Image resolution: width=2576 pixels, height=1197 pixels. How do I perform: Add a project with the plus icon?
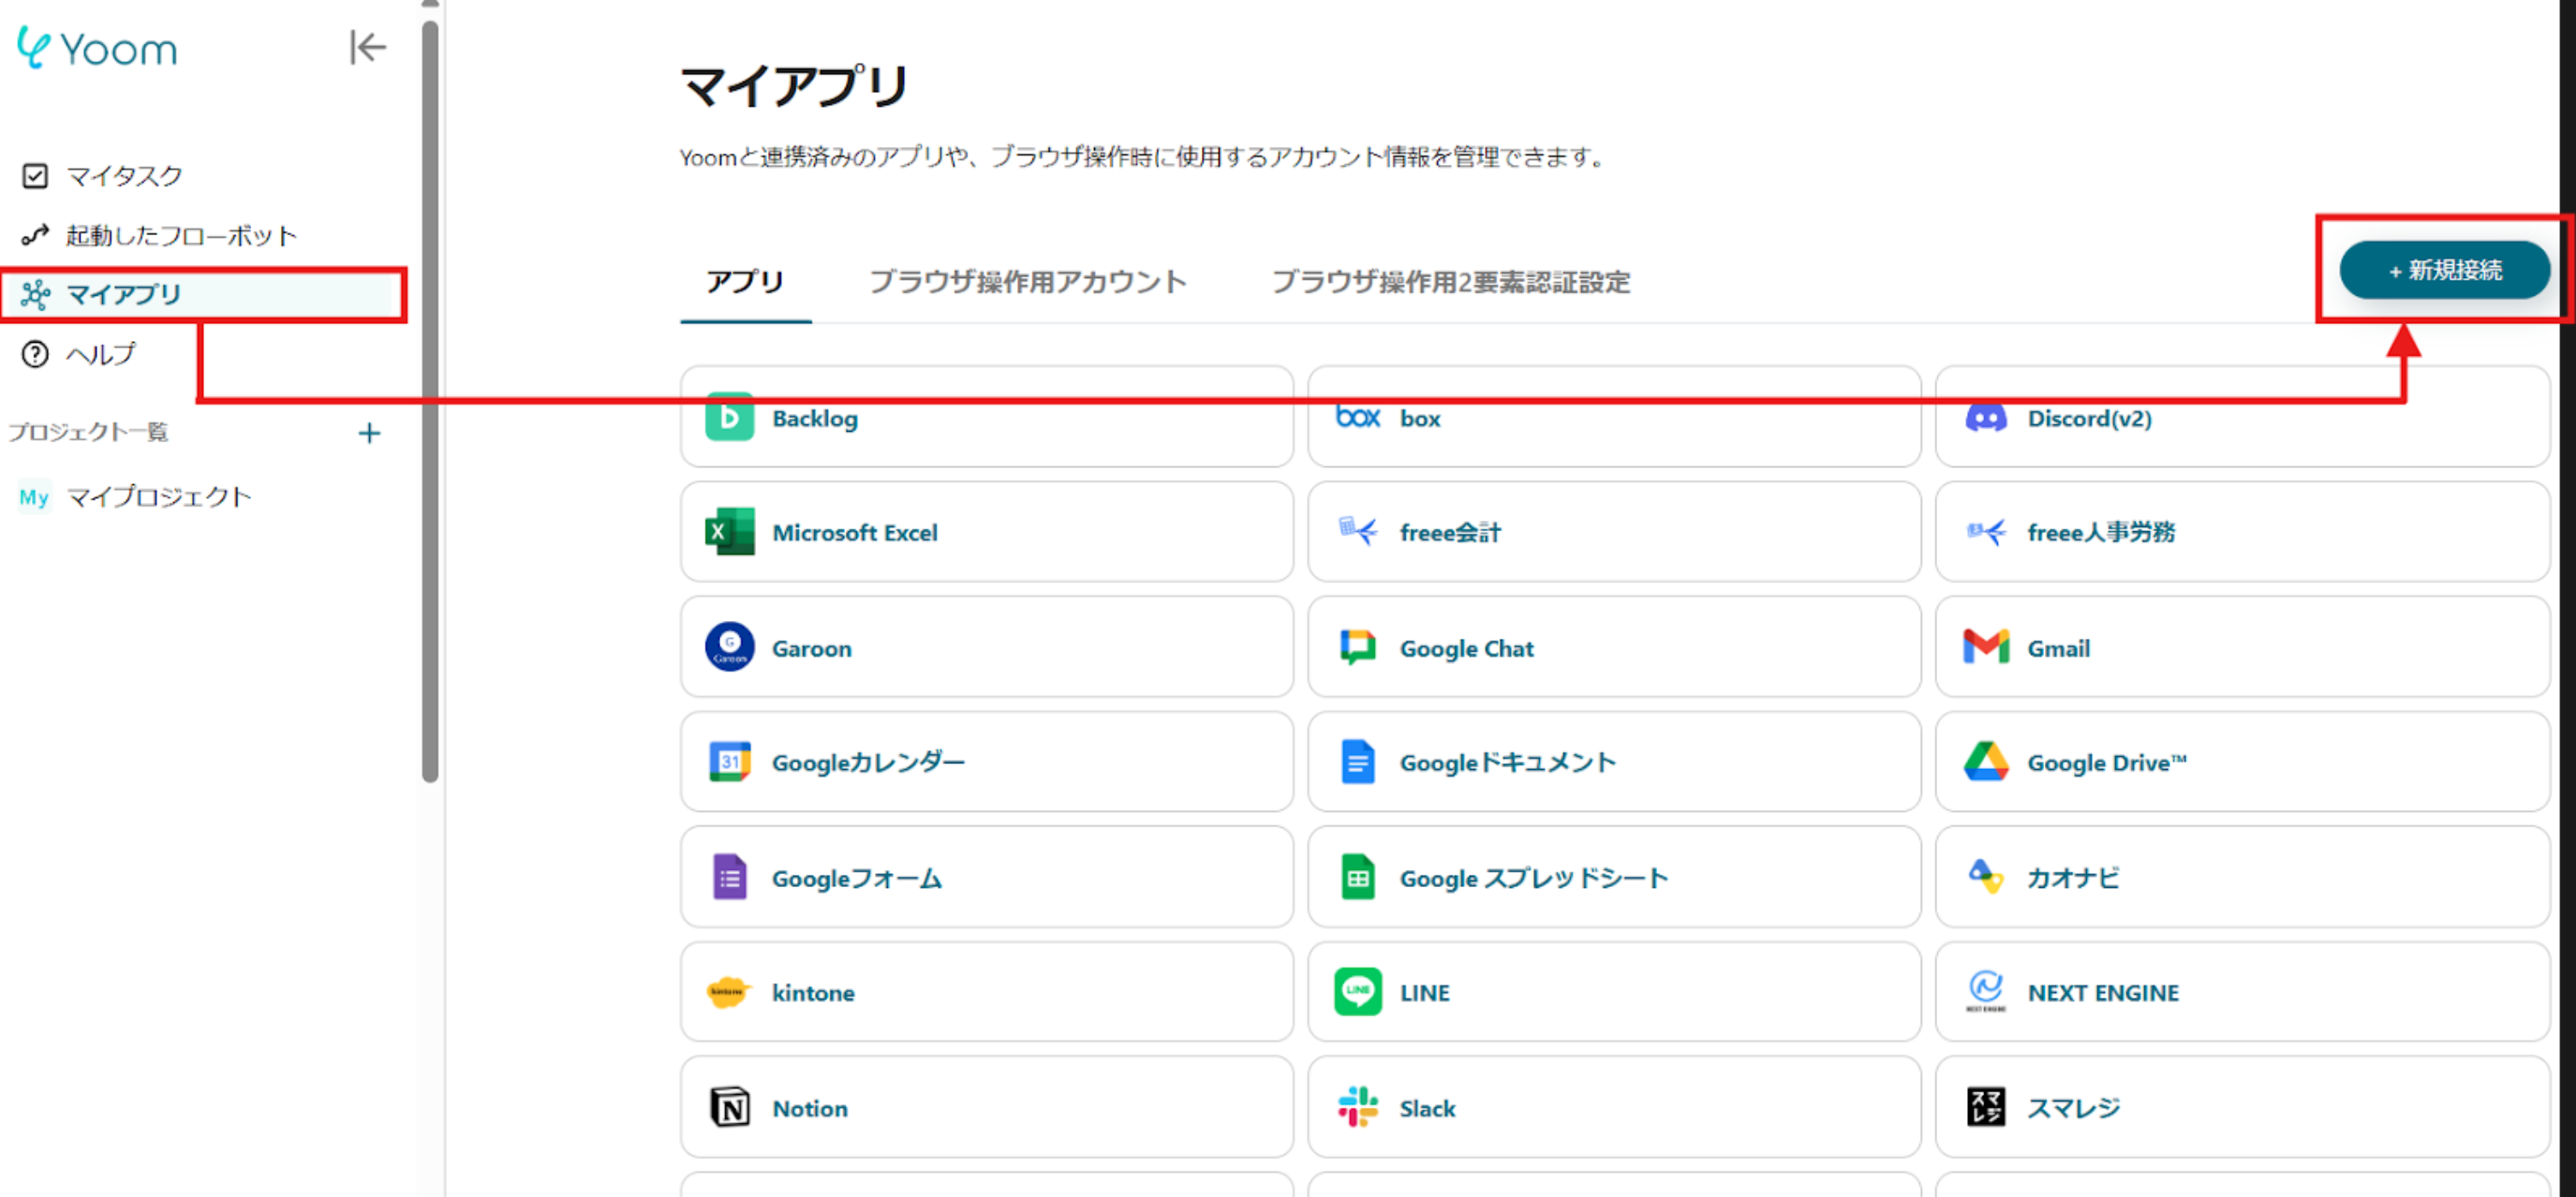369,433
